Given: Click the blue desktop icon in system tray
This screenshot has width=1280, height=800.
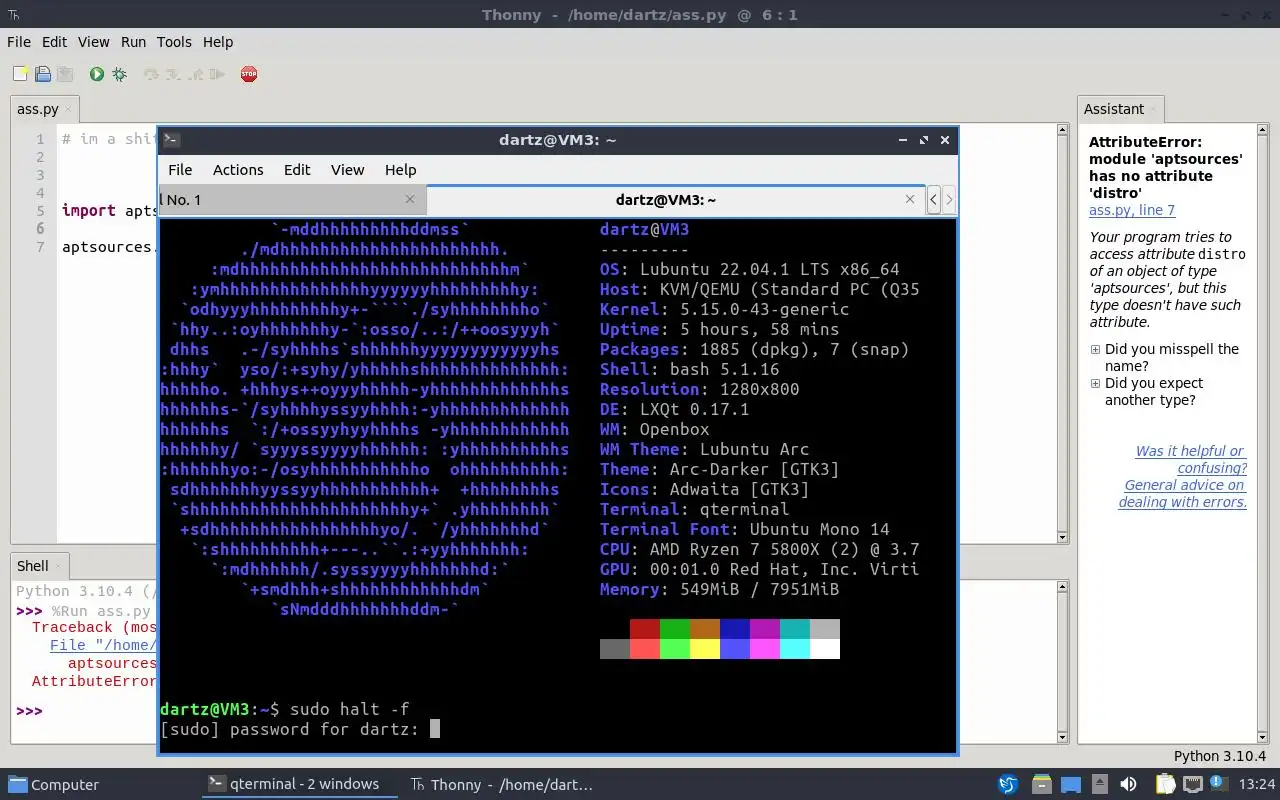Looking at the screenshot, I should click(x=1071, y=784).
